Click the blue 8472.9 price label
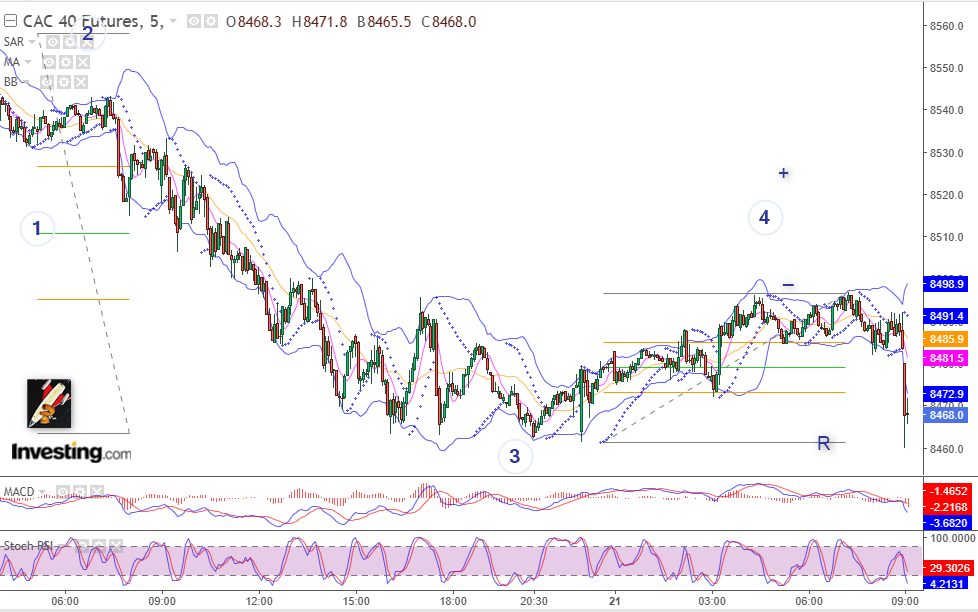The image size is (978, 612). coord(946,394)
